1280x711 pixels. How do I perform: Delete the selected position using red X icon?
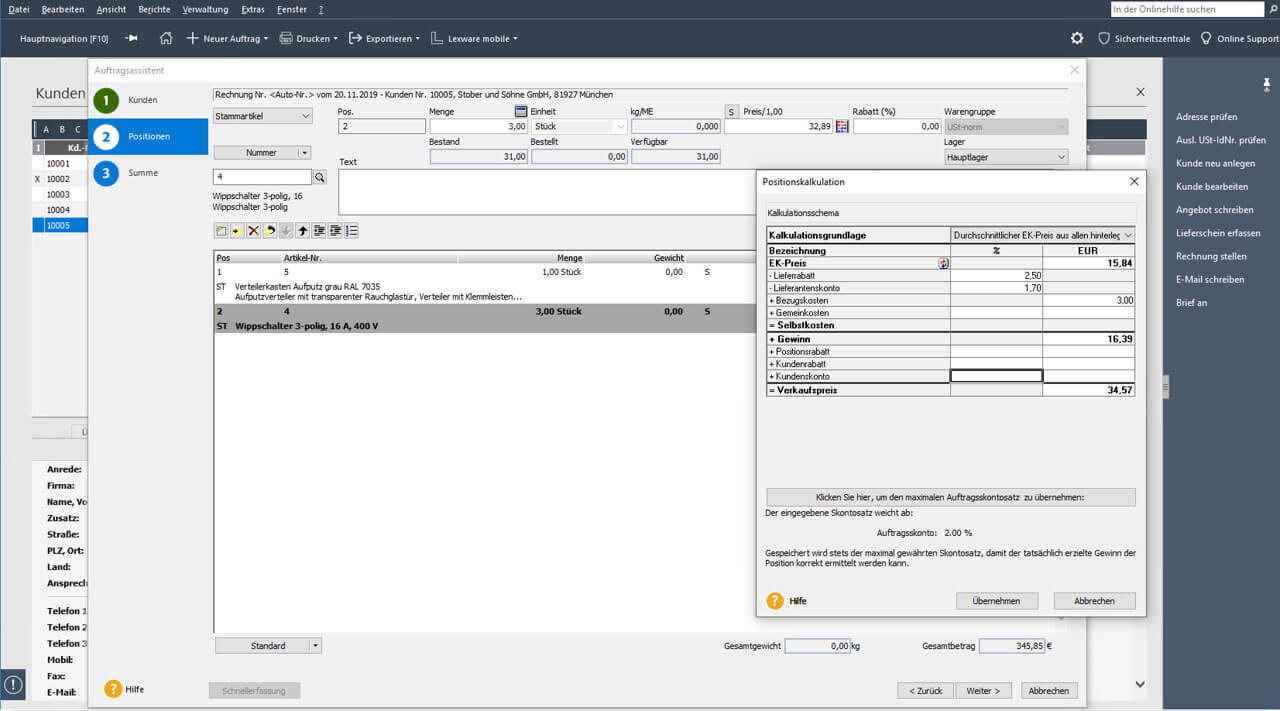pos(254,230)
